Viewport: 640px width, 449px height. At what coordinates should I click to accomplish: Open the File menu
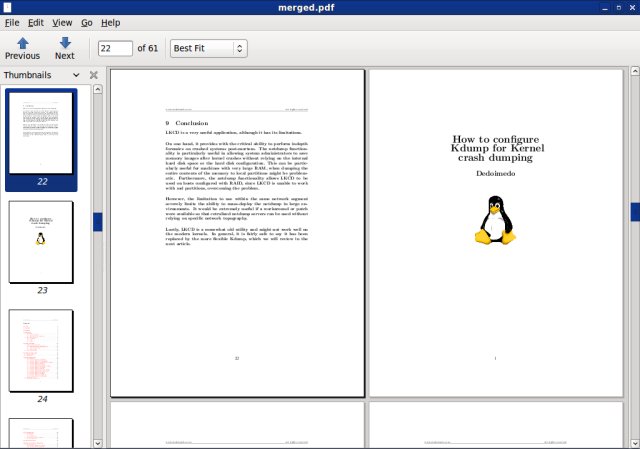[x=12, y=23]
